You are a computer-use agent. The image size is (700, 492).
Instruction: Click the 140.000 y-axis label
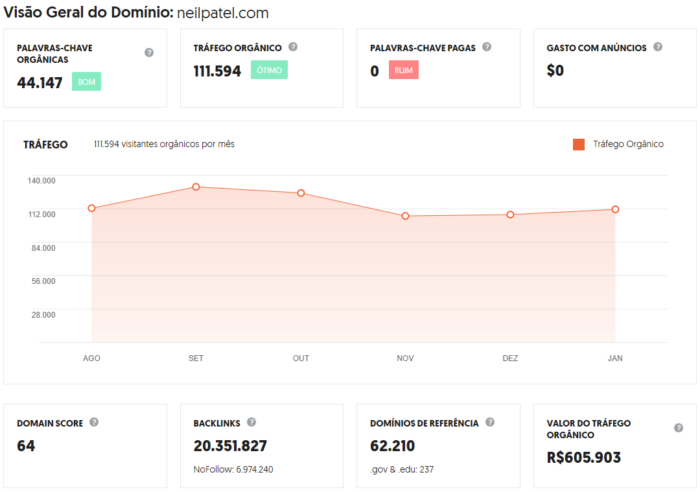point(42,180)
